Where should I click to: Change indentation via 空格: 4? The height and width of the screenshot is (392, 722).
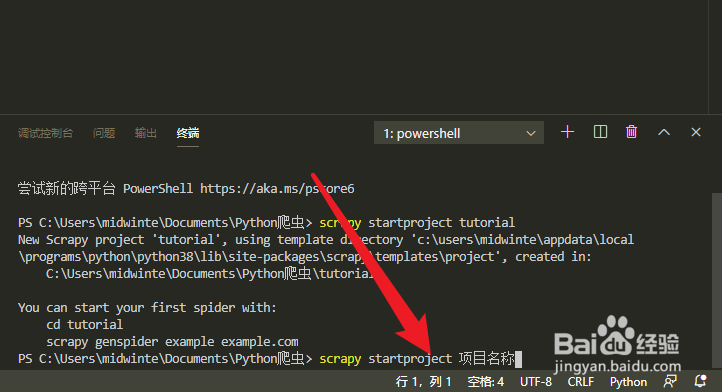485,382
